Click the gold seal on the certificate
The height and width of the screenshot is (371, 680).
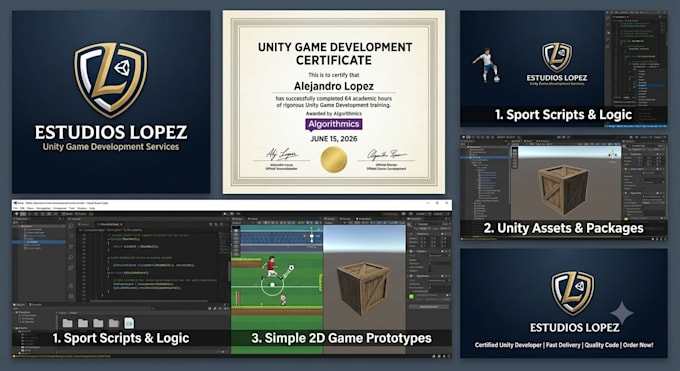333,160
